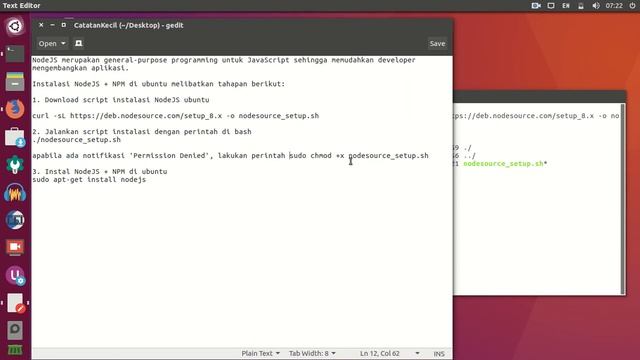Open the Ln 12, Col 62 position dropdown
The image size is (640, 360).
point(389,353)
